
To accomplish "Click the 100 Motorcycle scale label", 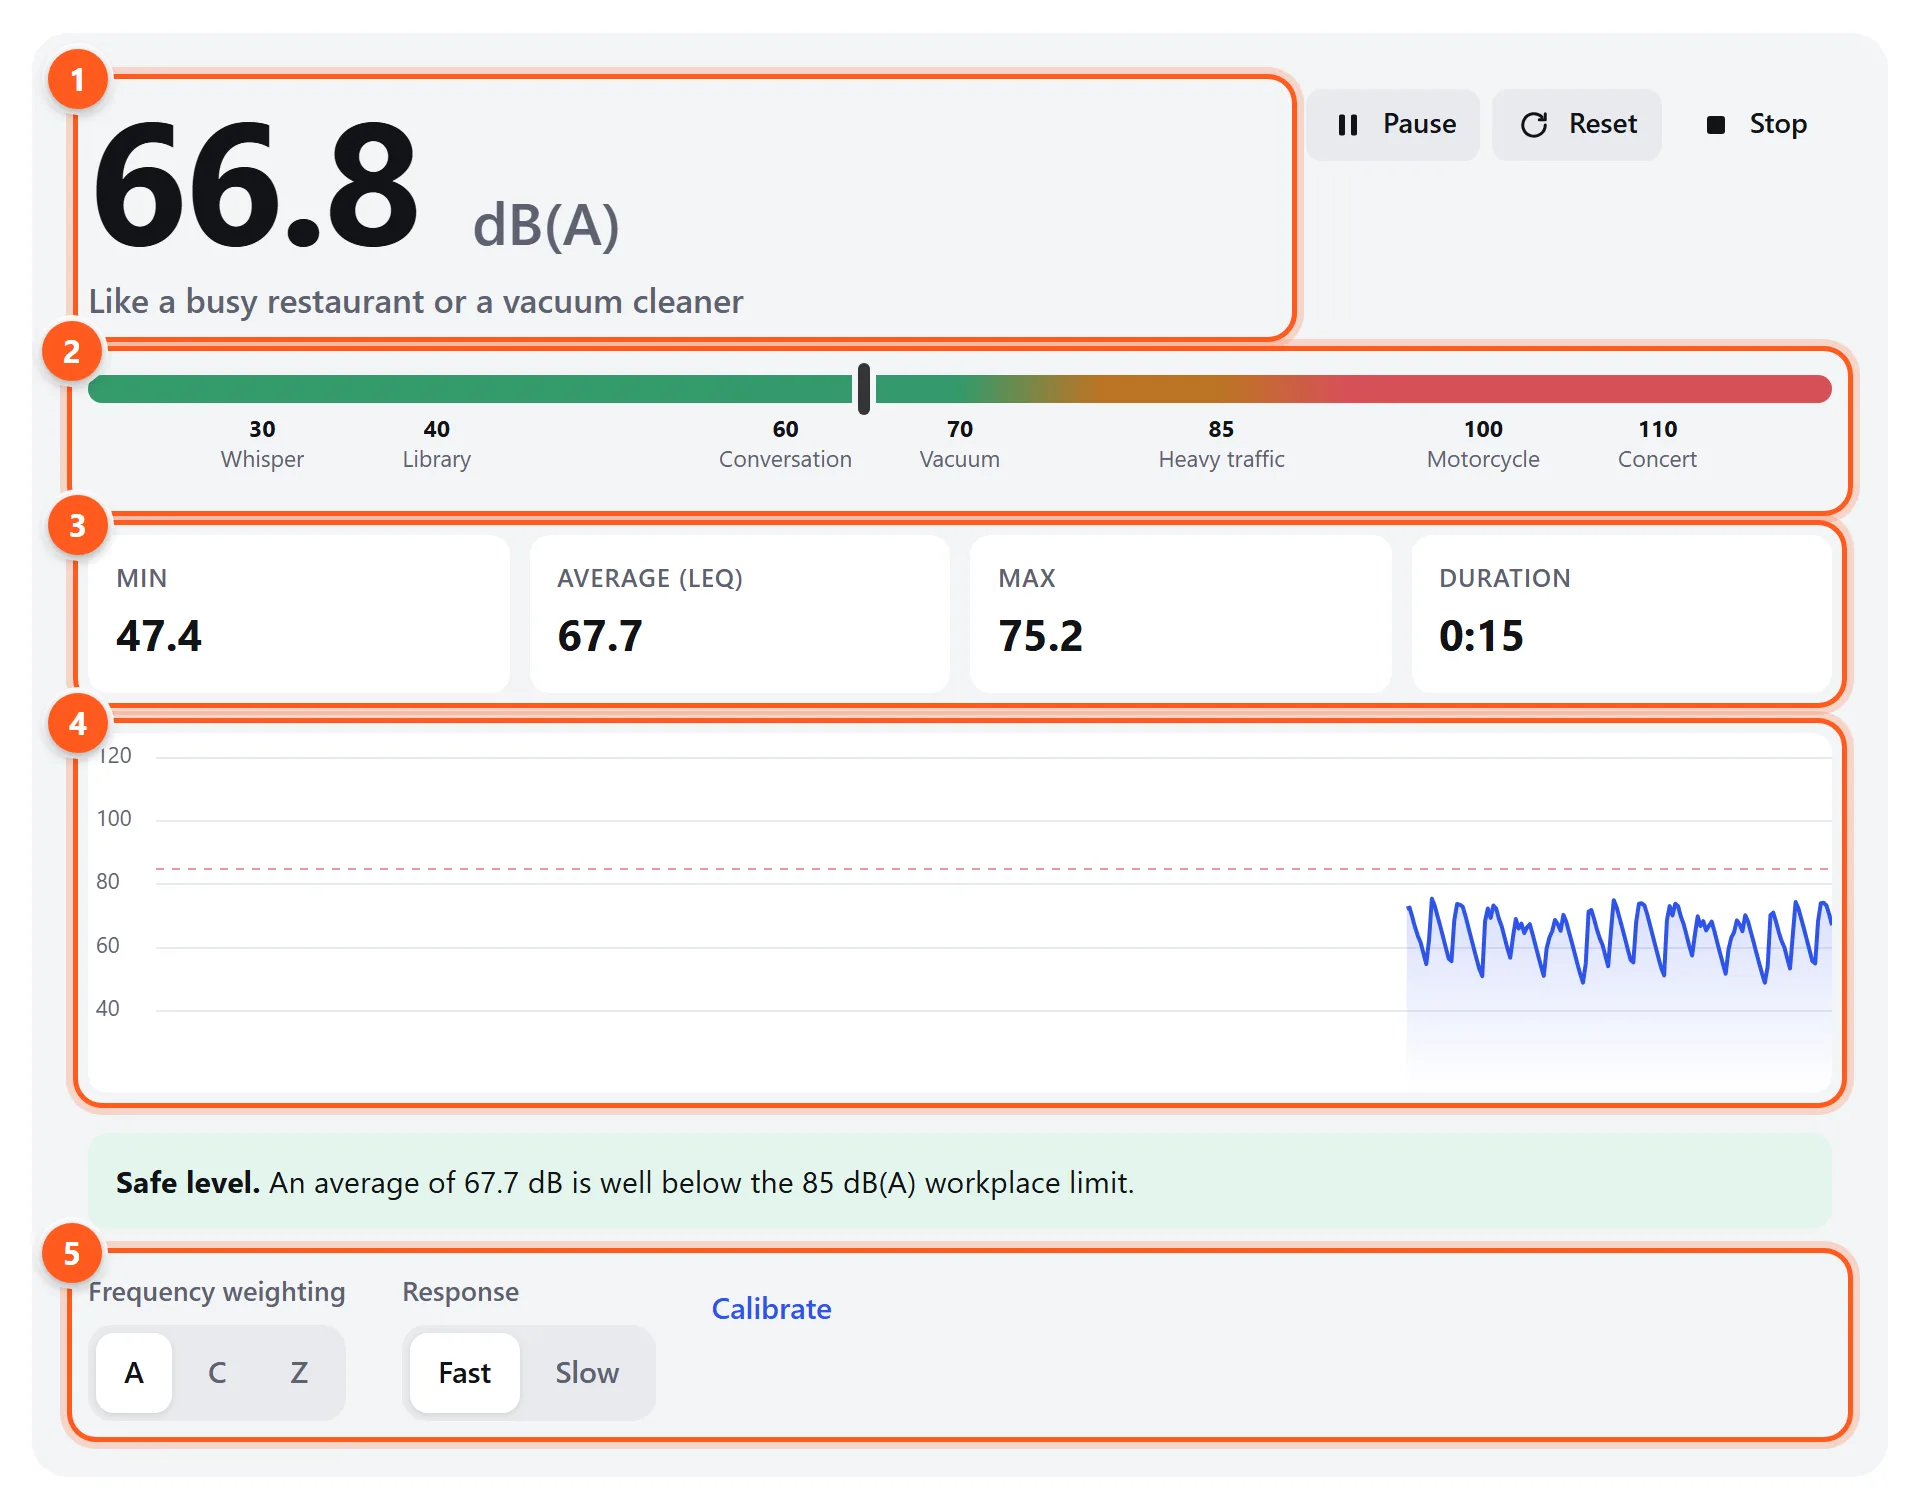I will 1483,444.
